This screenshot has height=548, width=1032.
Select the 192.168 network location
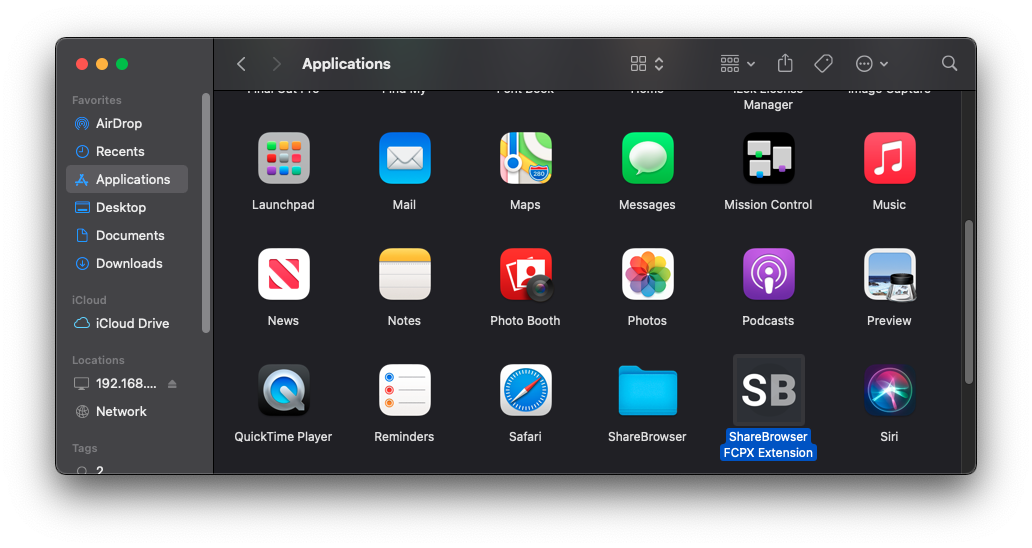(115, 384)
